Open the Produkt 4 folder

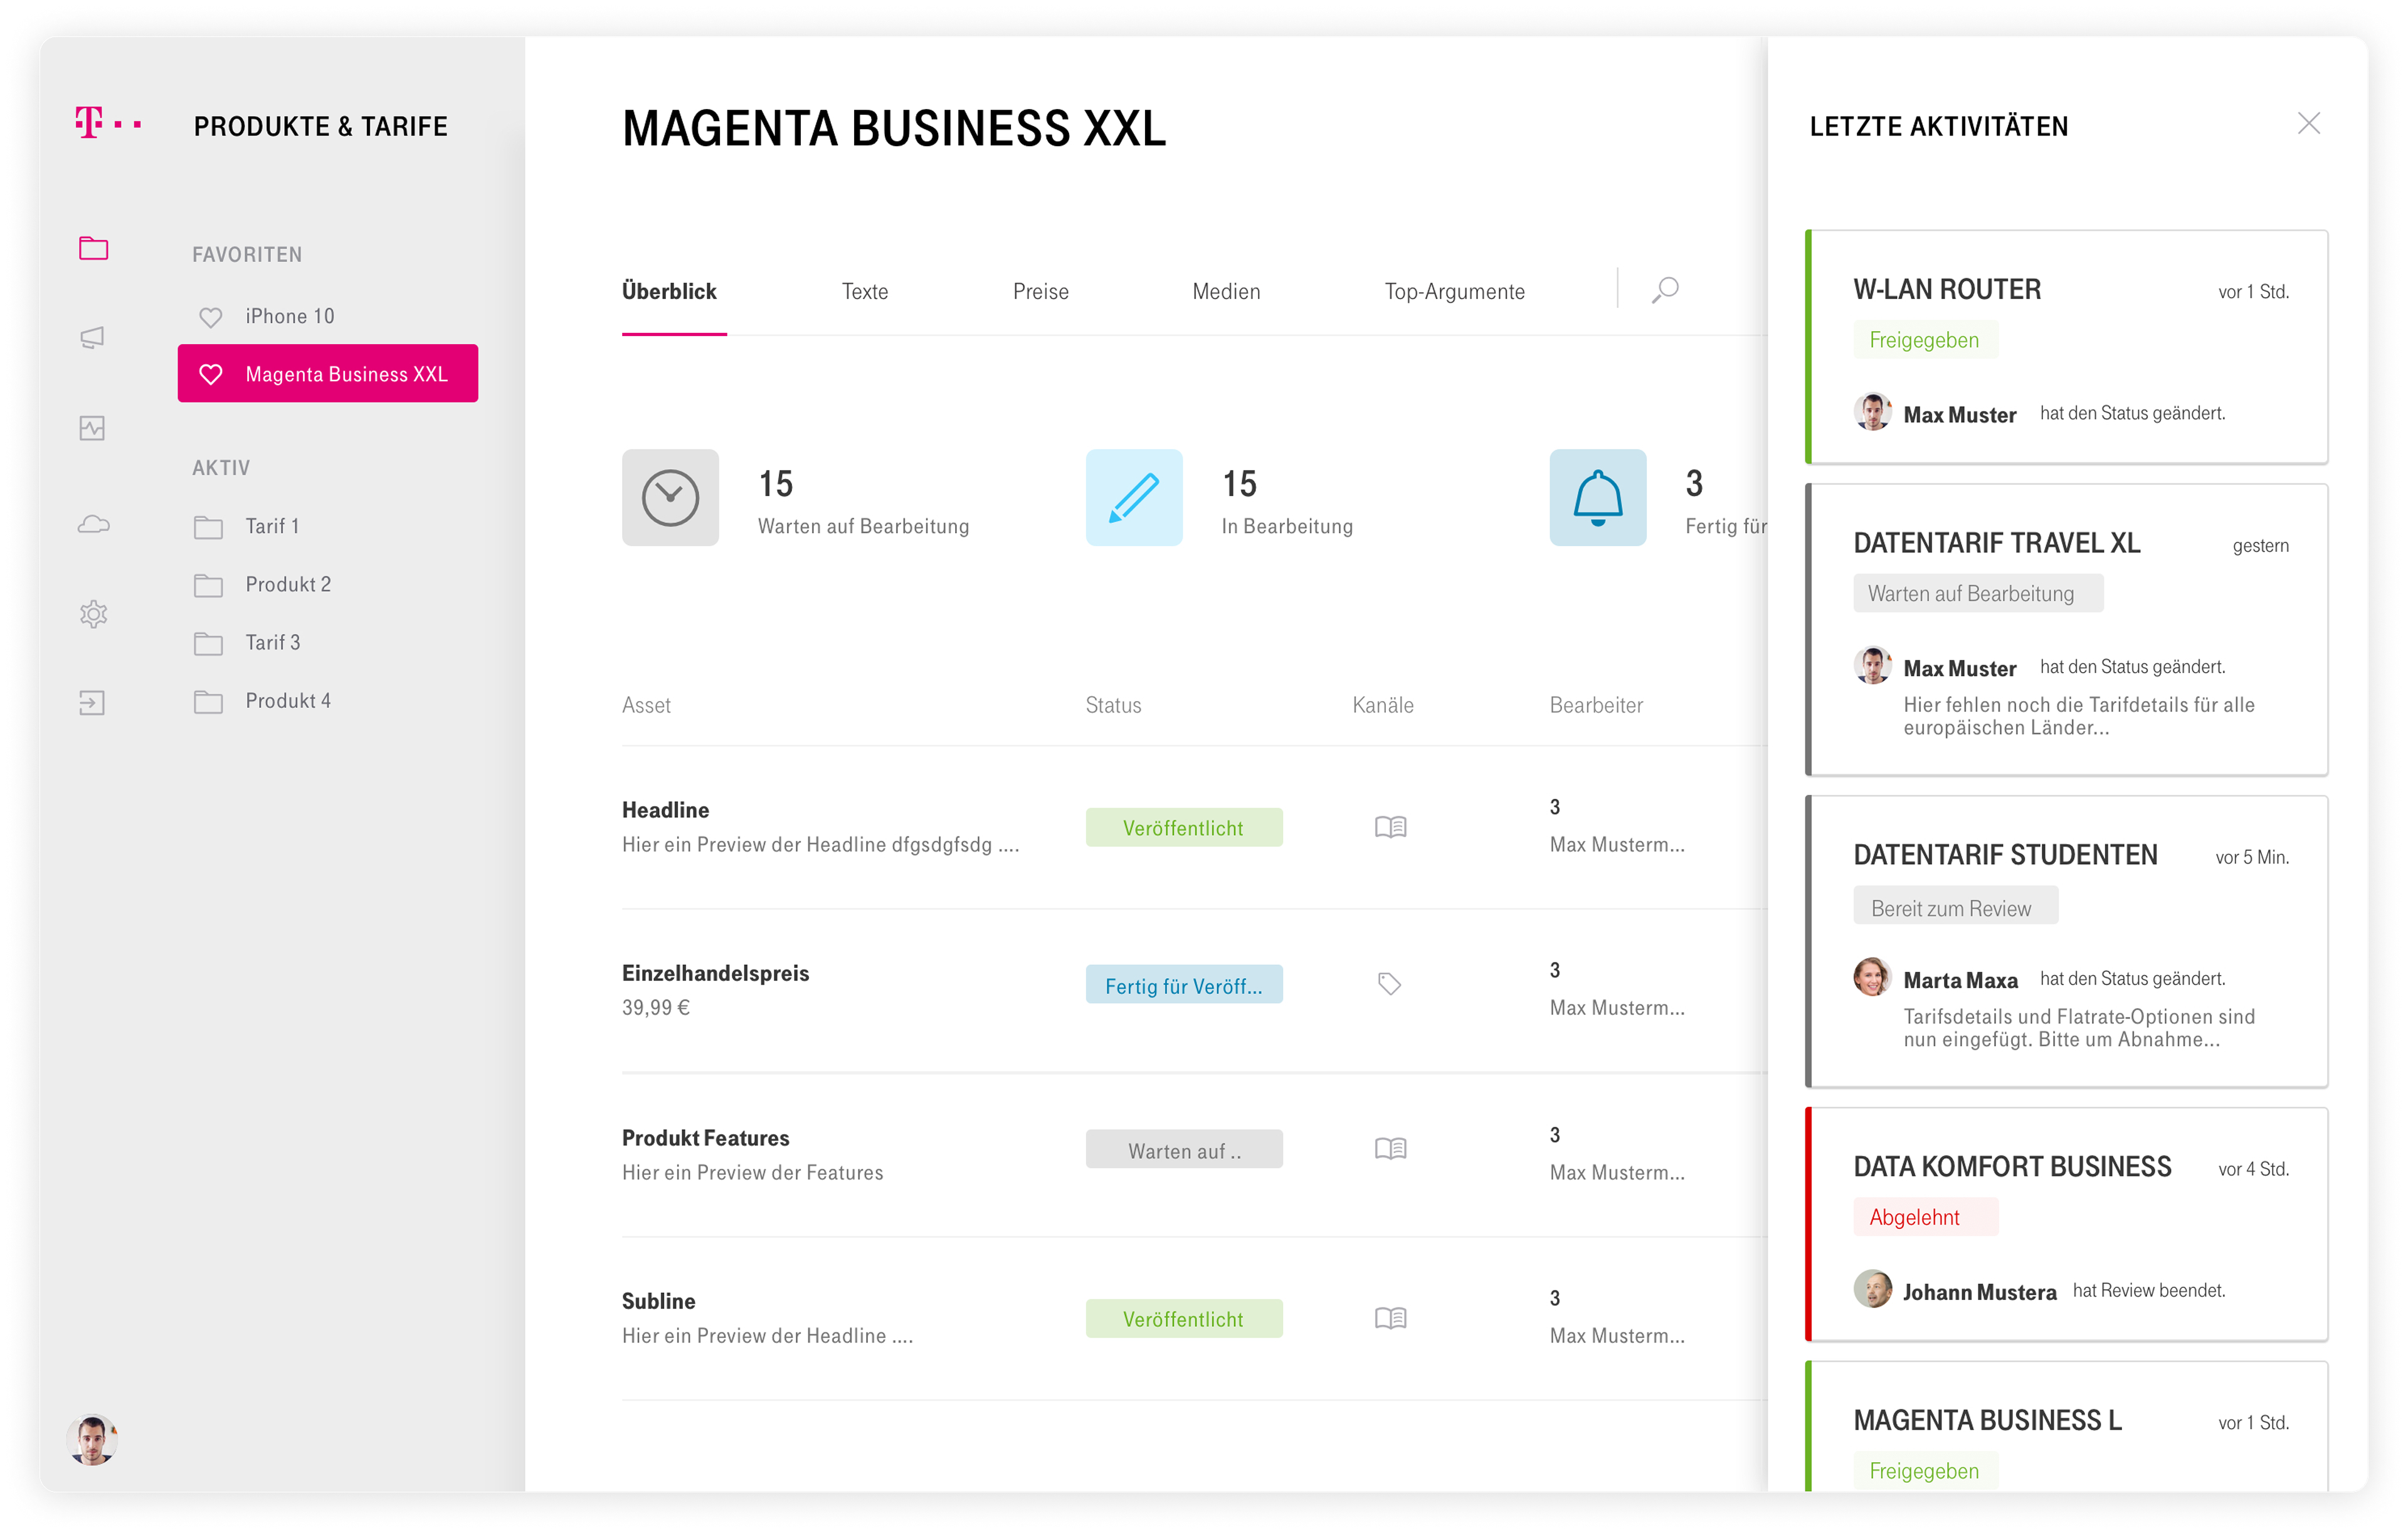tap(288, 700)
